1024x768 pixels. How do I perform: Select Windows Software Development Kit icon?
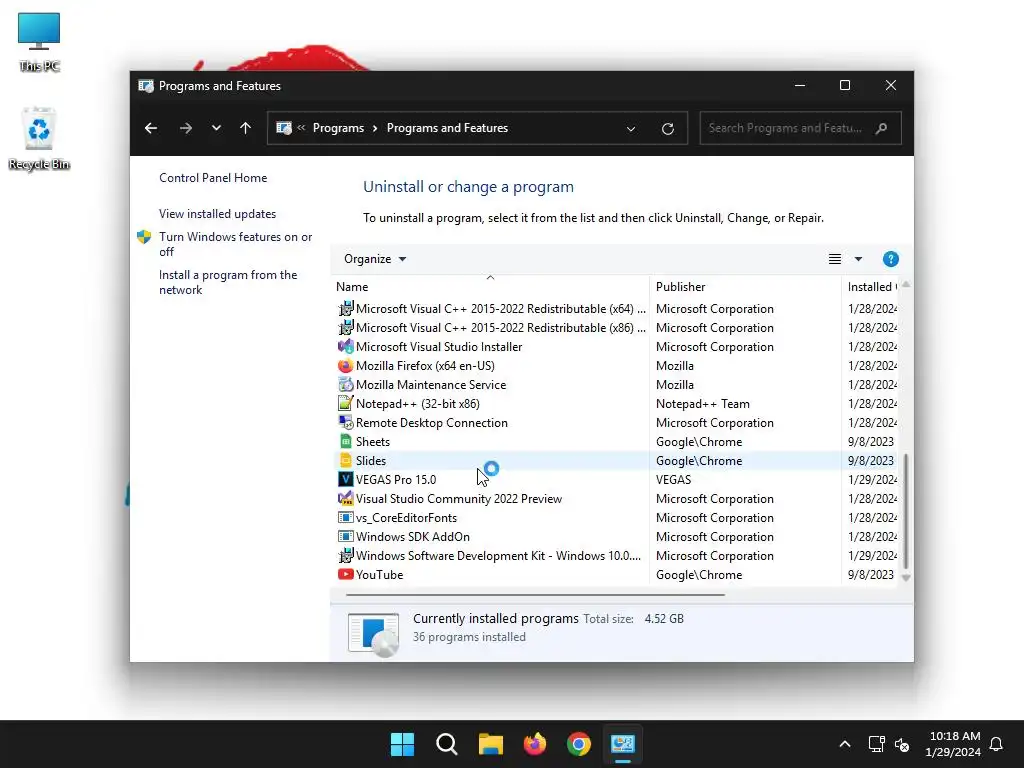click(345, 556)
